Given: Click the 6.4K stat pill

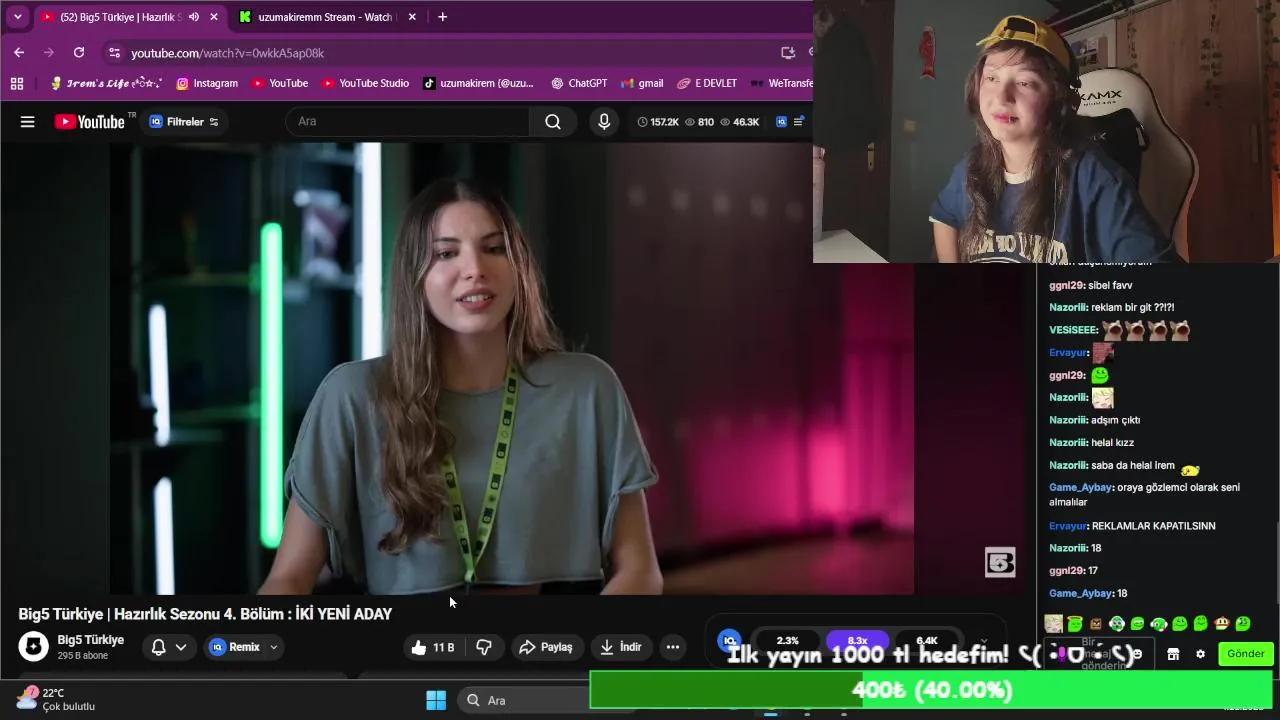Looking at the screenshot, I should coord(927,640).
